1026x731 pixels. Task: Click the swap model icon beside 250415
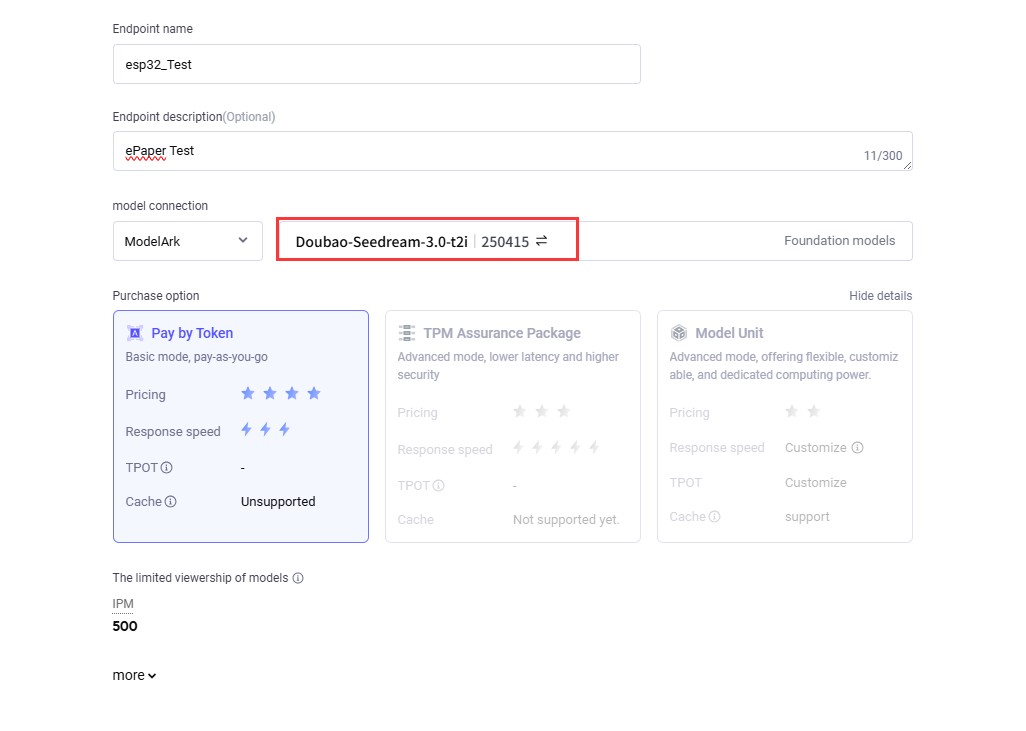pyautogui.click(x=541, y=241)
